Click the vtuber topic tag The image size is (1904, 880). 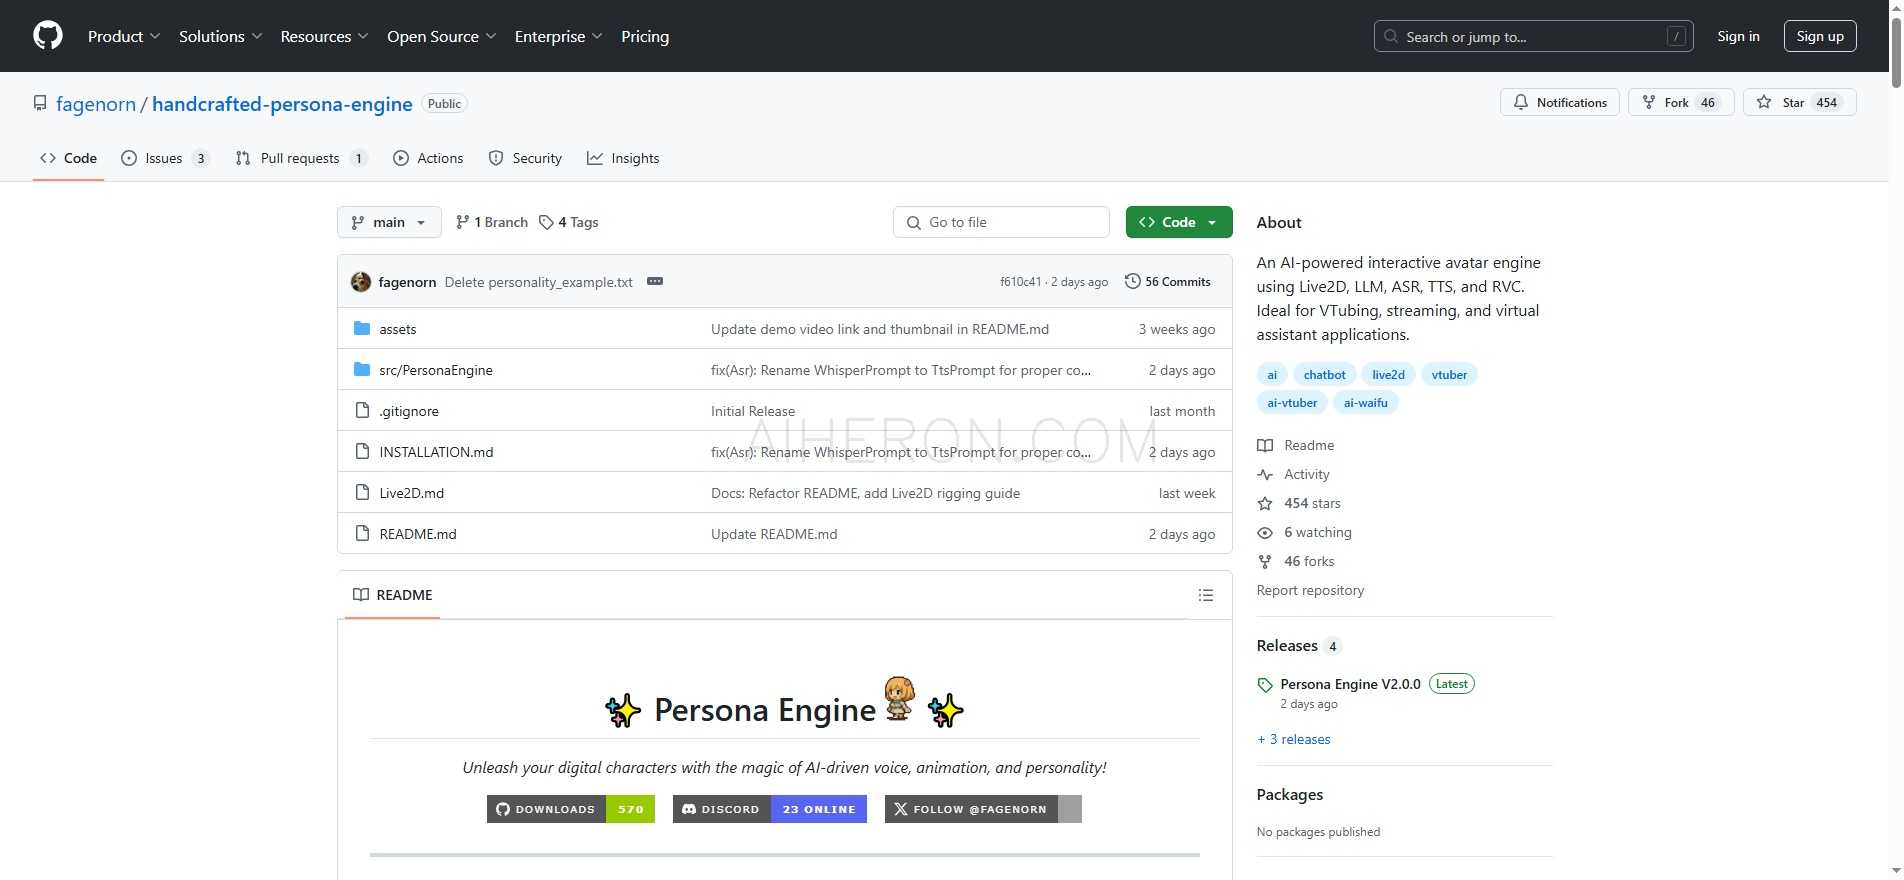(x=1449, y=375)
